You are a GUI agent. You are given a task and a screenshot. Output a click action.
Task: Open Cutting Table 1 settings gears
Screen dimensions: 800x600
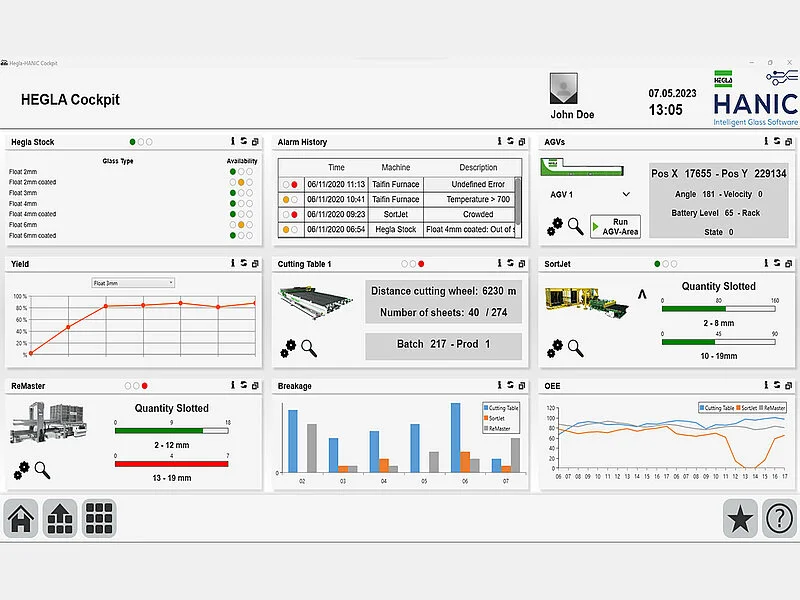point(288,348)
